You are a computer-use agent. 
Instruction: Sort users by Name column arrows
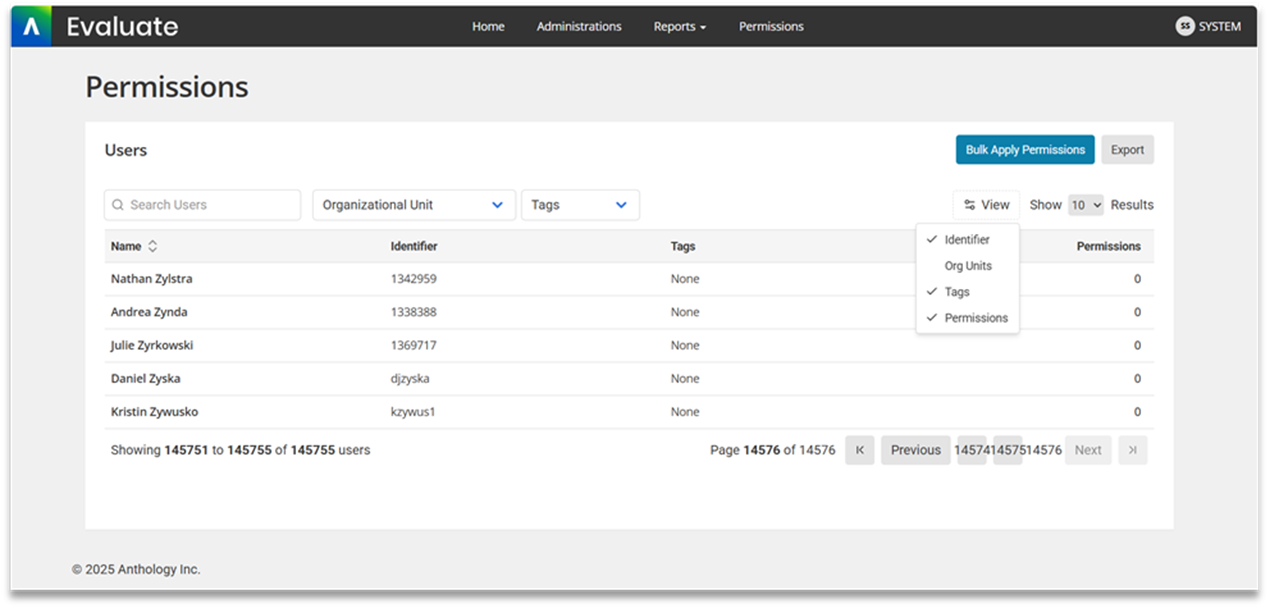(153, 246)
